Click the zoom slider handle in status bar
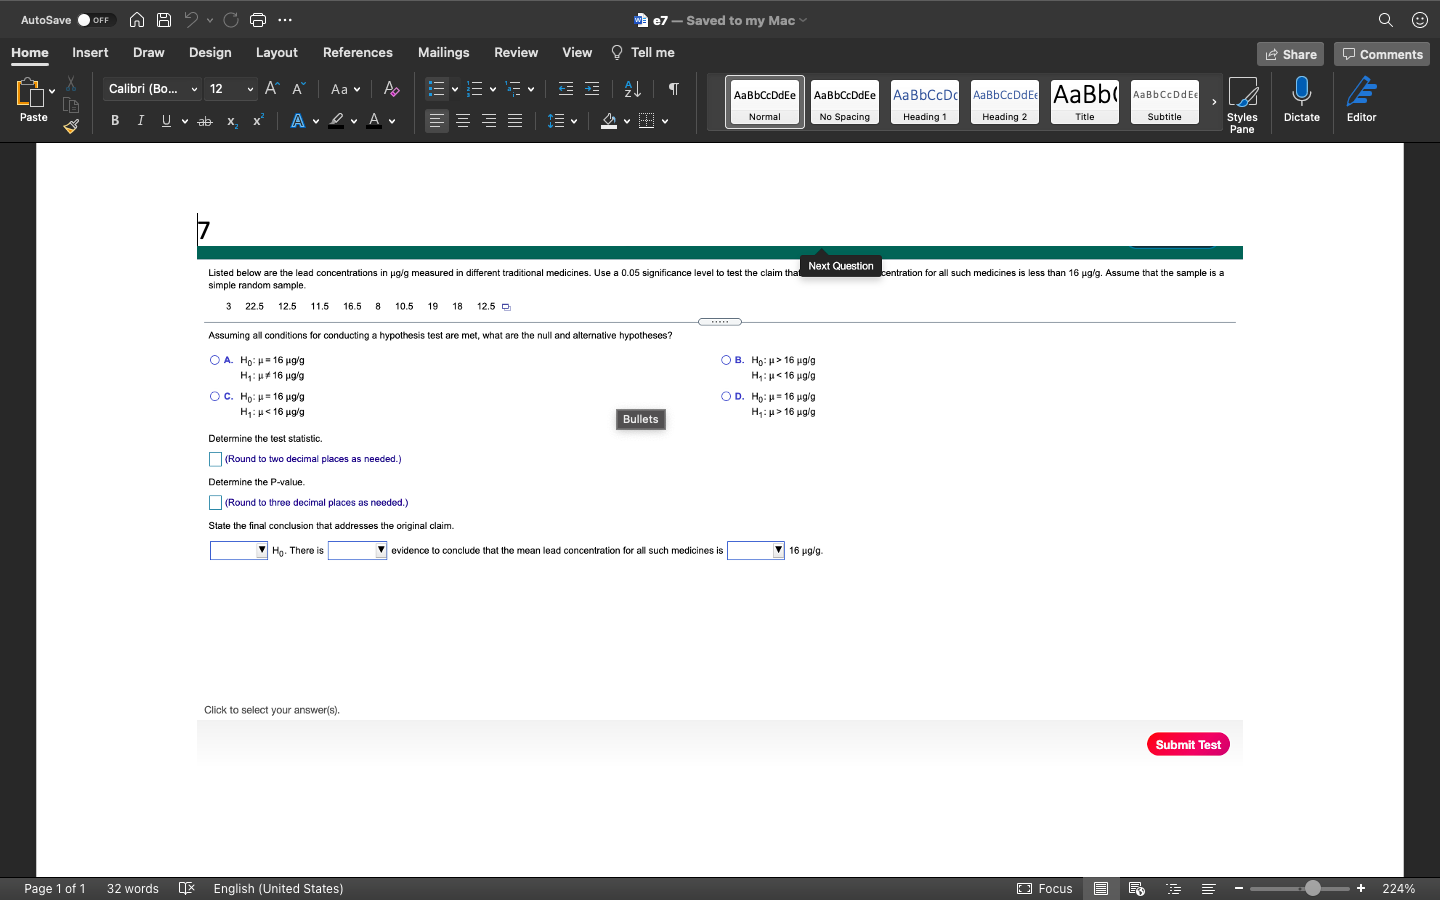 click(x=1313, y=888)
